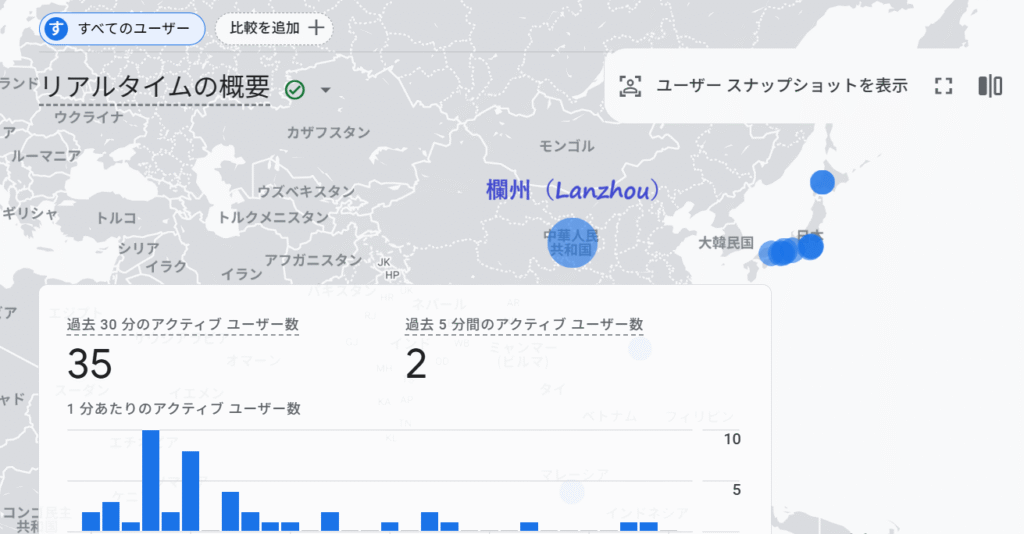Click the 過去 30 分のアクティブ ユーザー数 label

[182, 324]
